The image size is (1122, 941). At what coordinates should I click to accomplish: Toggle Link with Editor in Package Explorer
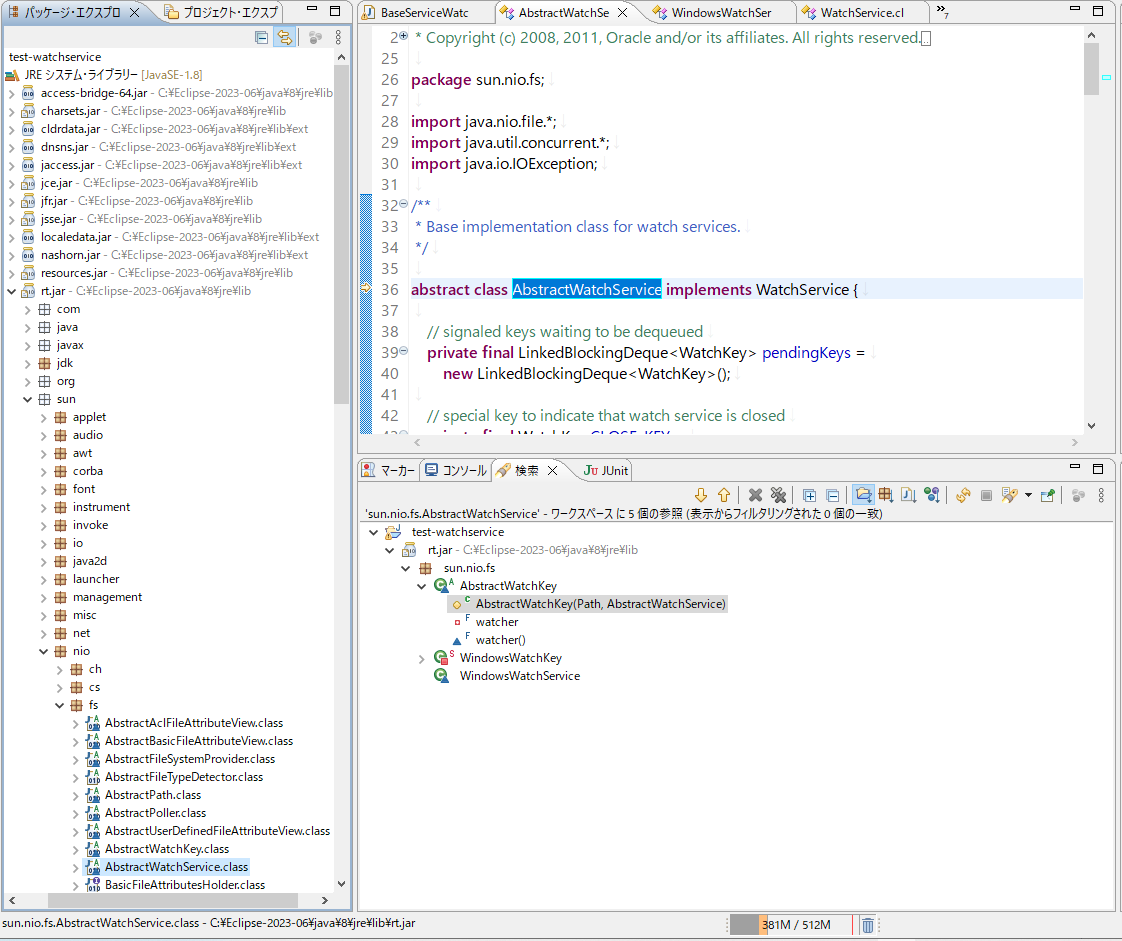point(285,36)
